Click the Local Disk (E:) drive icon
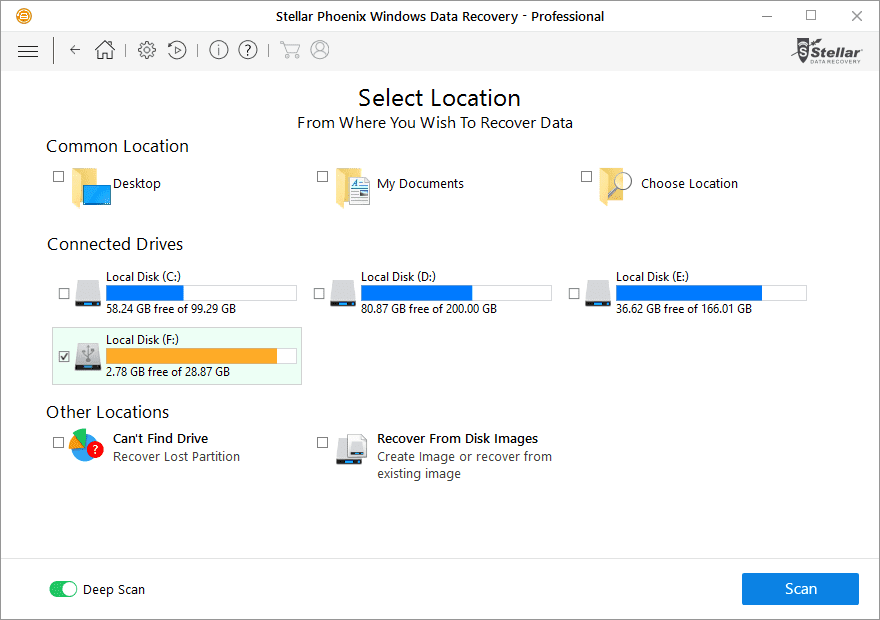Screen dimensions: 880x620 [598, 293]
